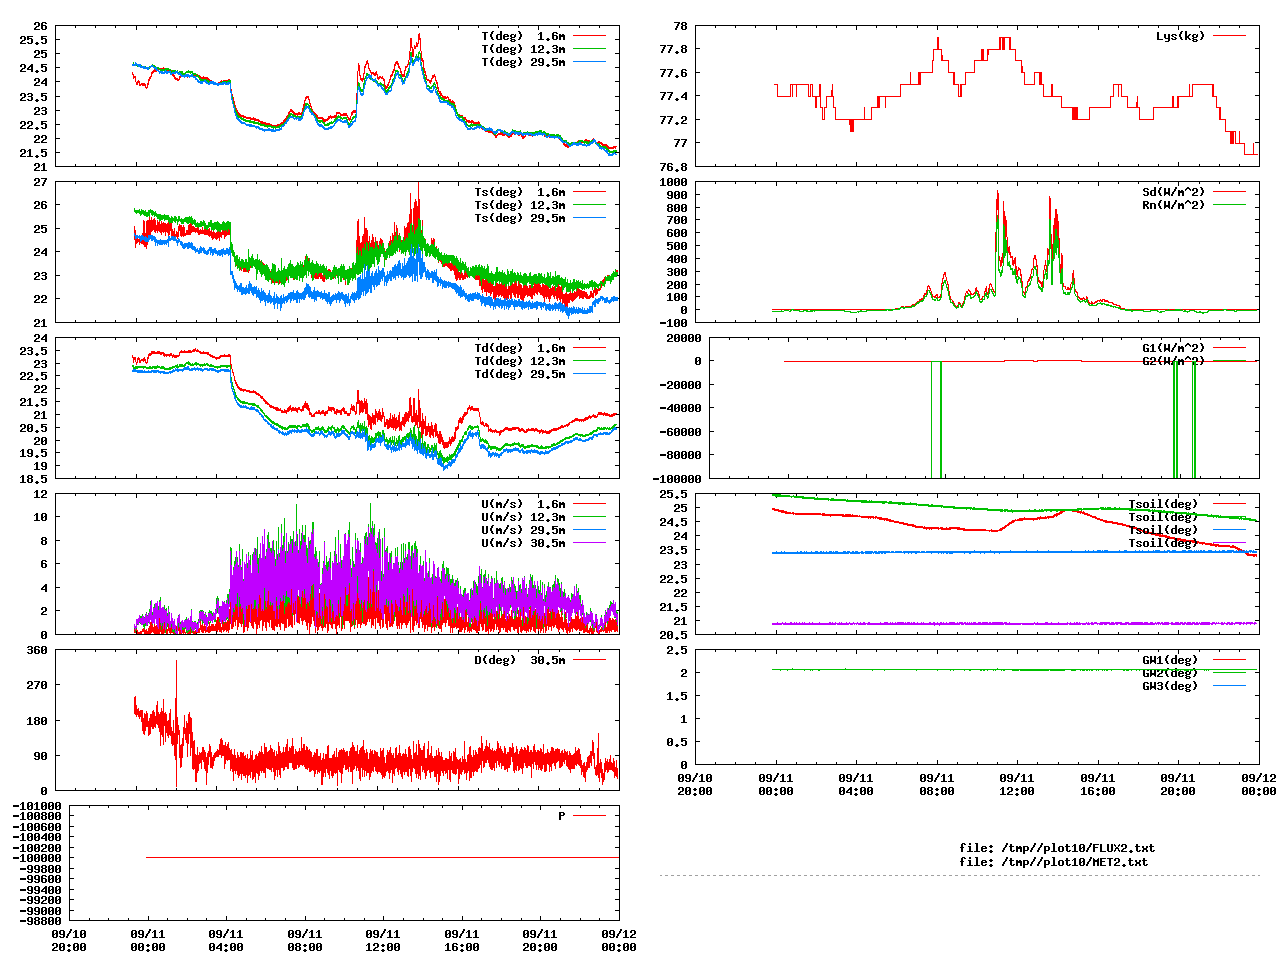Click the 09/11 08:00 label under the GW plot
Screen dimensions: 1280x960
(x=937, y=784)
